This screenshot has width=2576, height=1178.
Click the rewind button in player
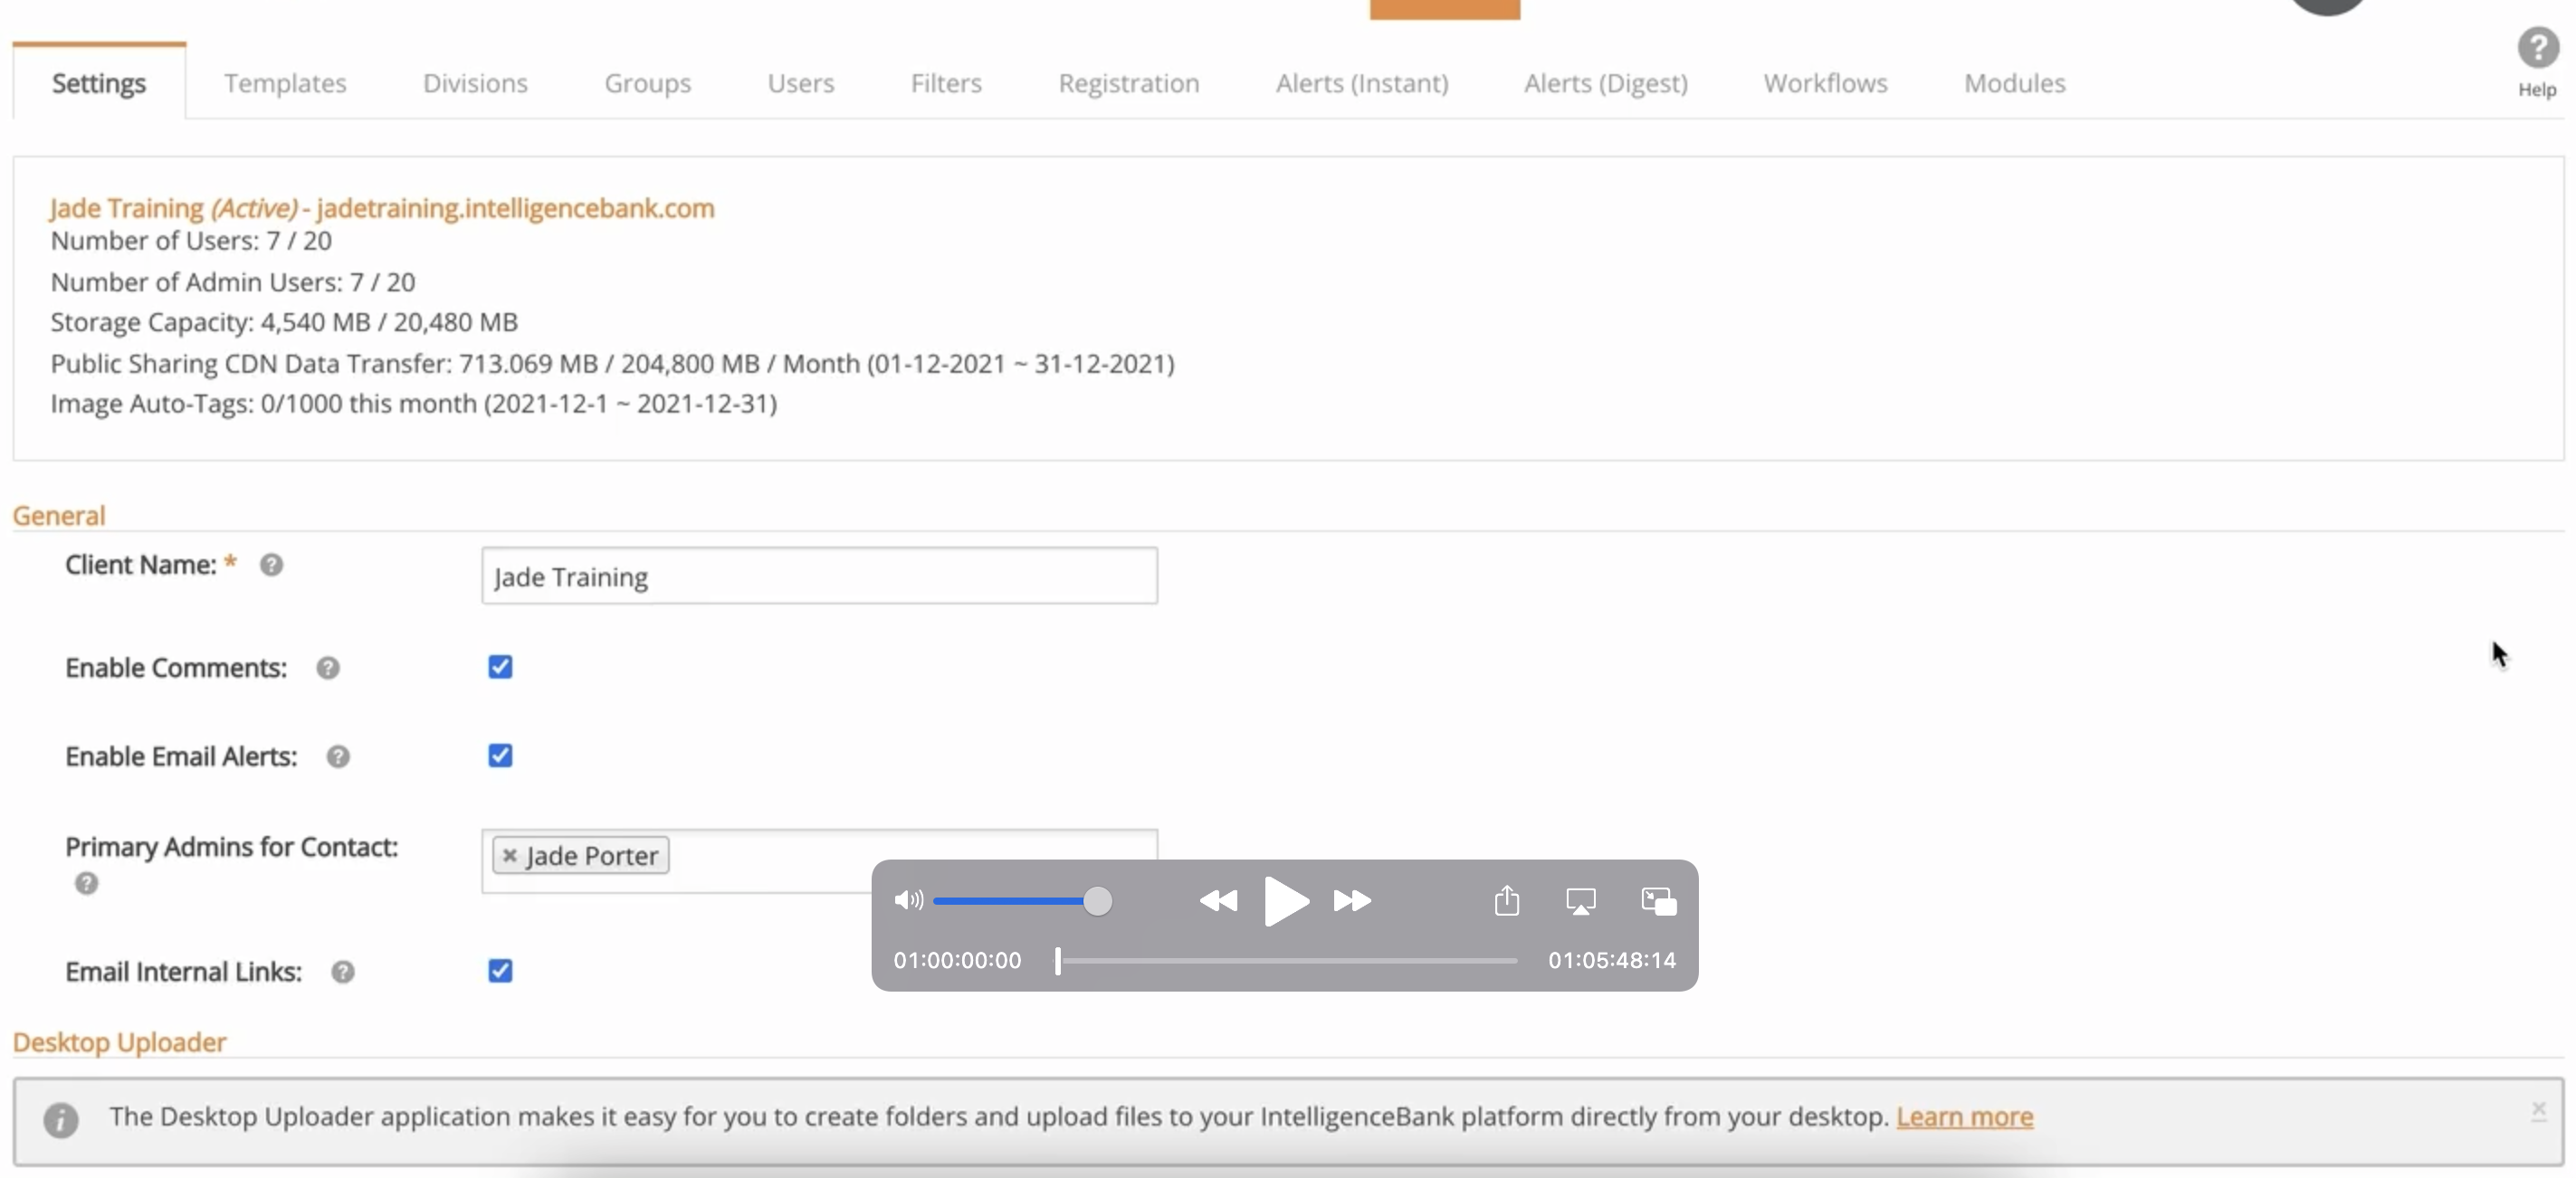pos(1217,901)
